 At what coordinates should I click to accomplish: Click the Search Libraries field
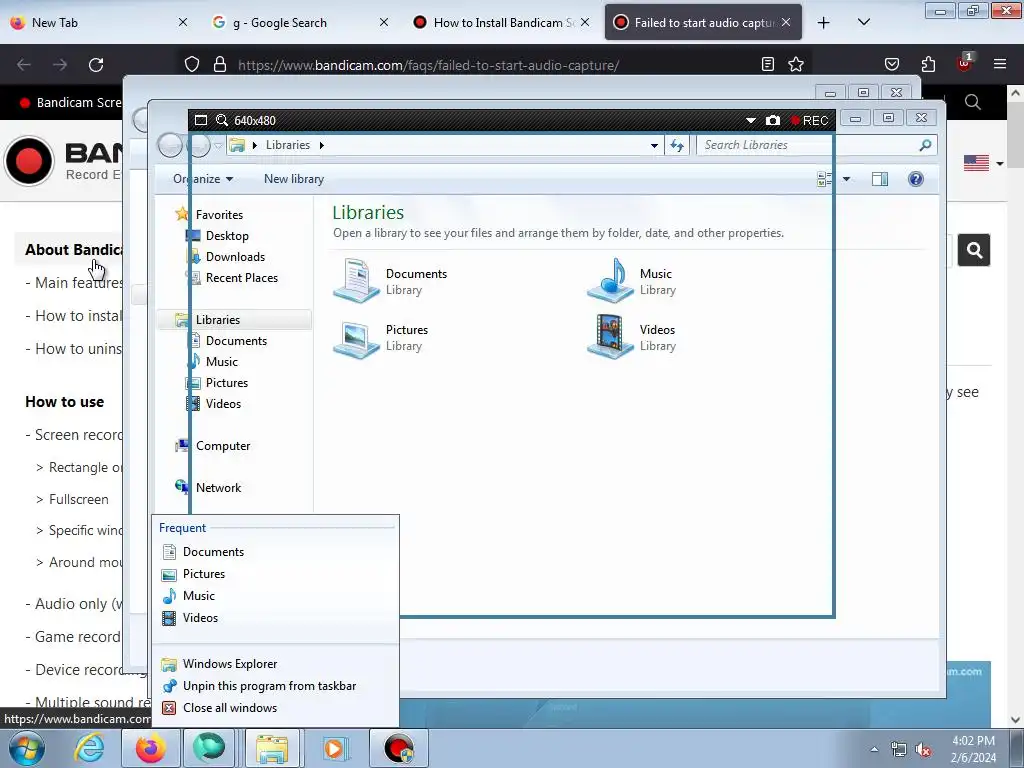(816, 145)
